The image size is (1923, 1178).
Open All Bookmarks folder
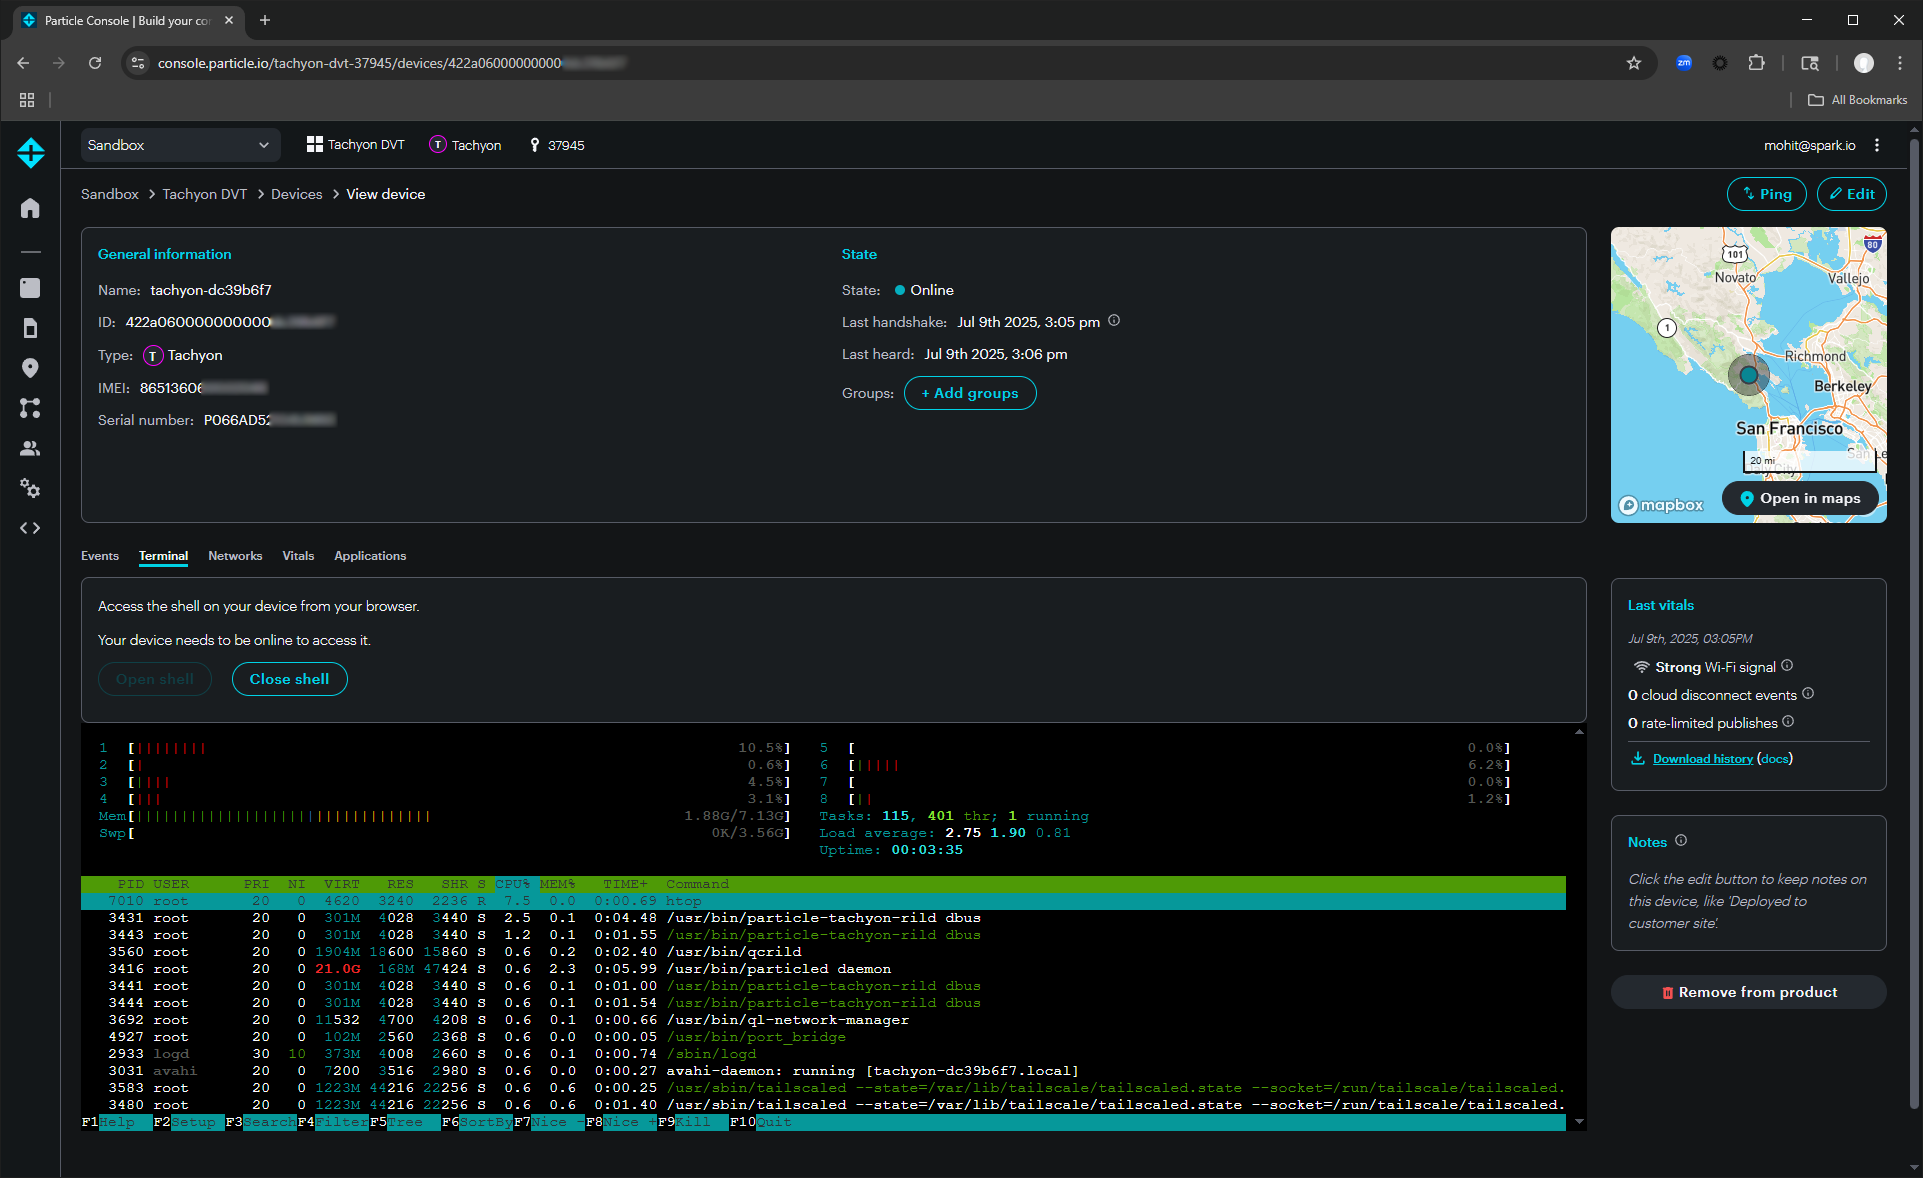[1858, 100]
